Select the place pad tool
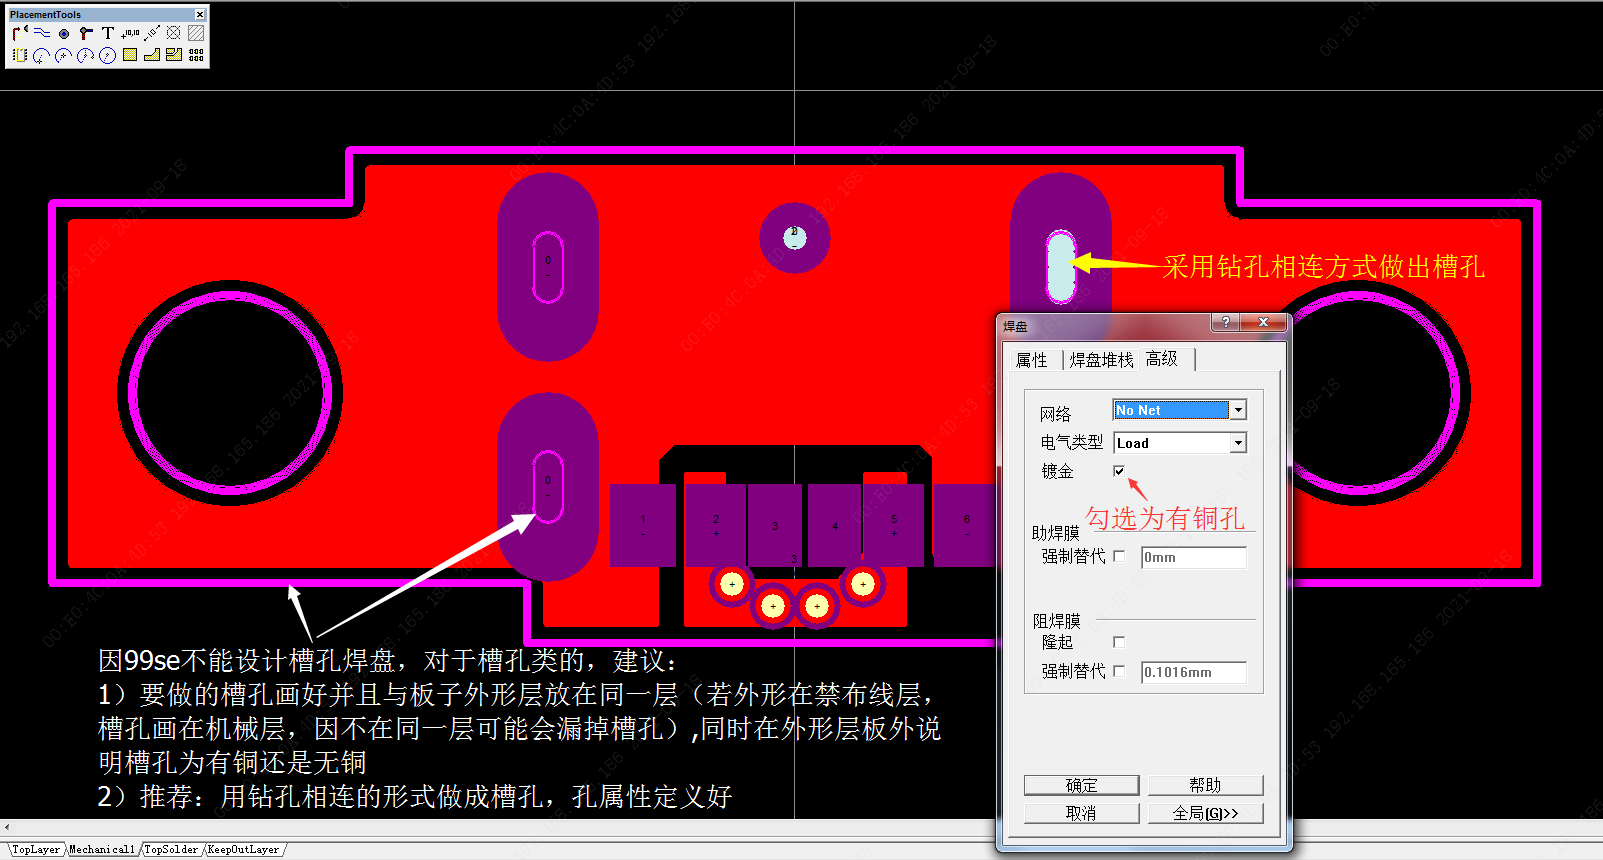Viewport: 1603px width, 860px height. click(x=64, y=33)
